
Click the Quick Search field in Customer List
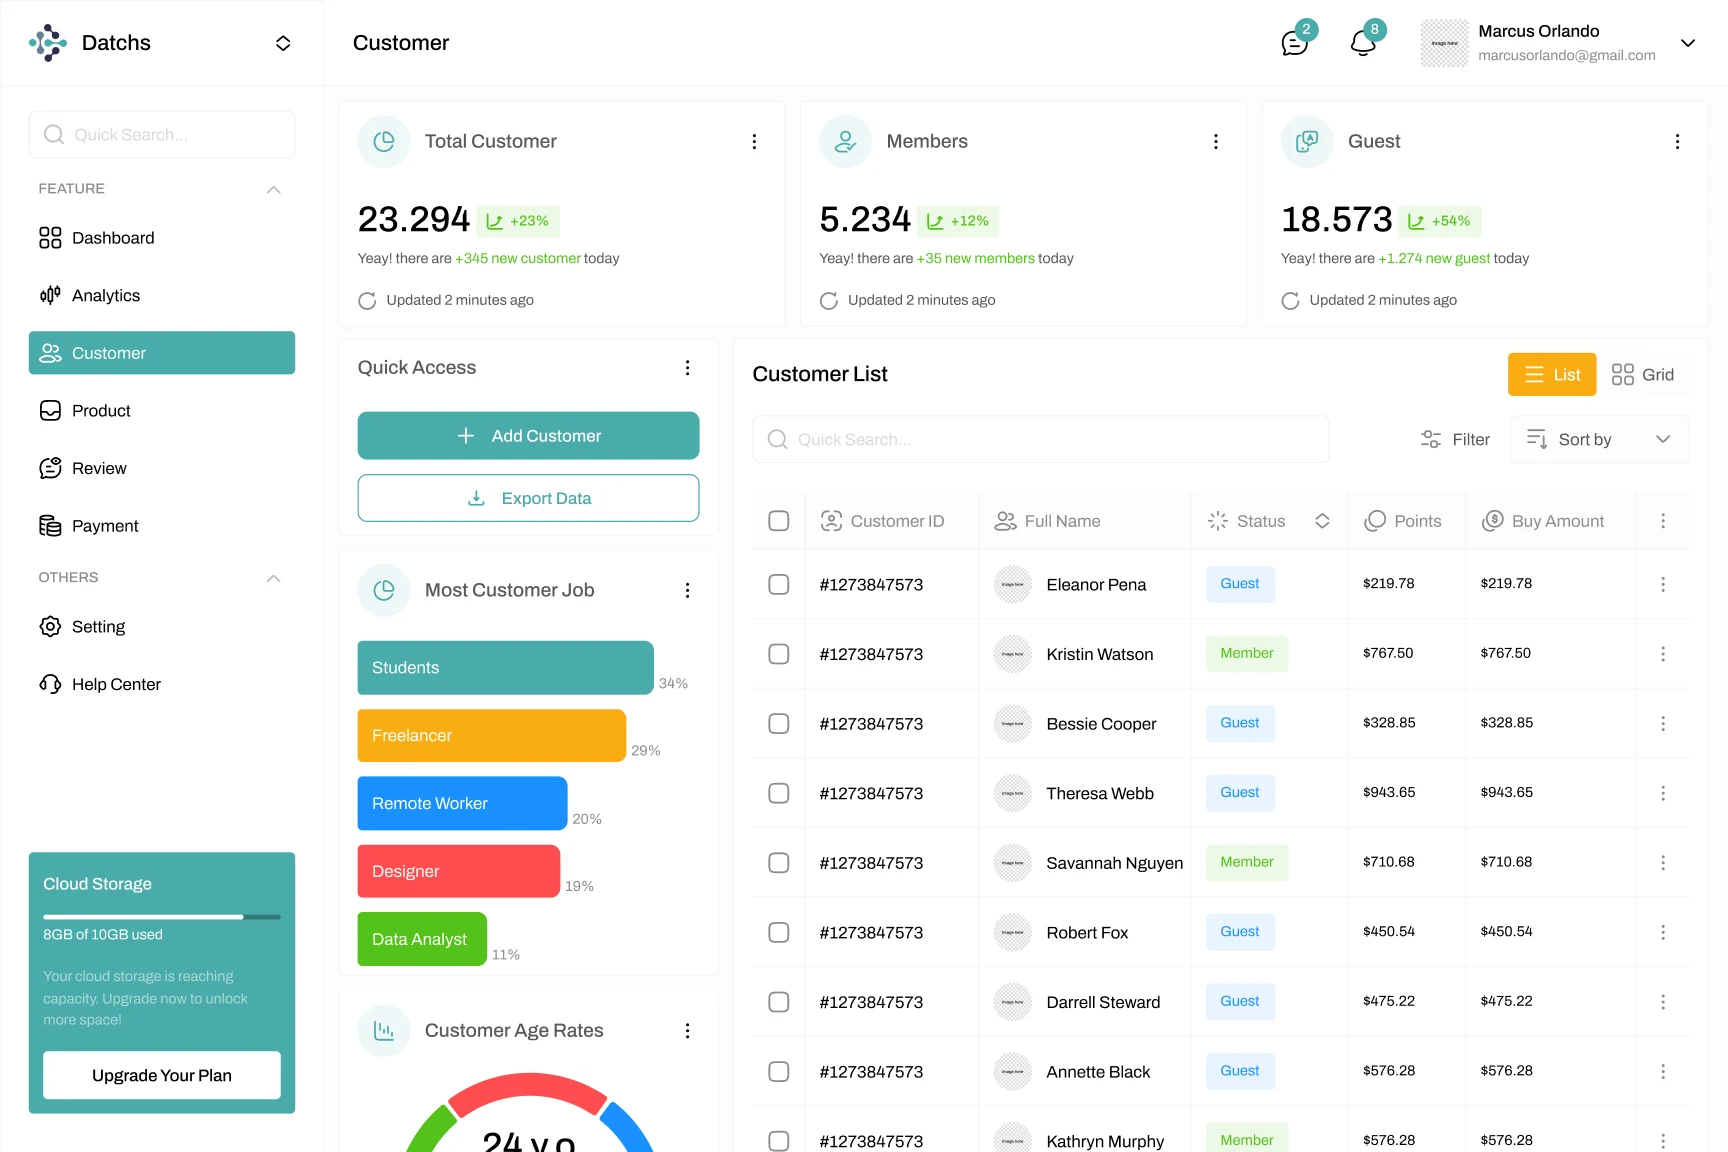pyautogui.click(x=1040, y=439)
